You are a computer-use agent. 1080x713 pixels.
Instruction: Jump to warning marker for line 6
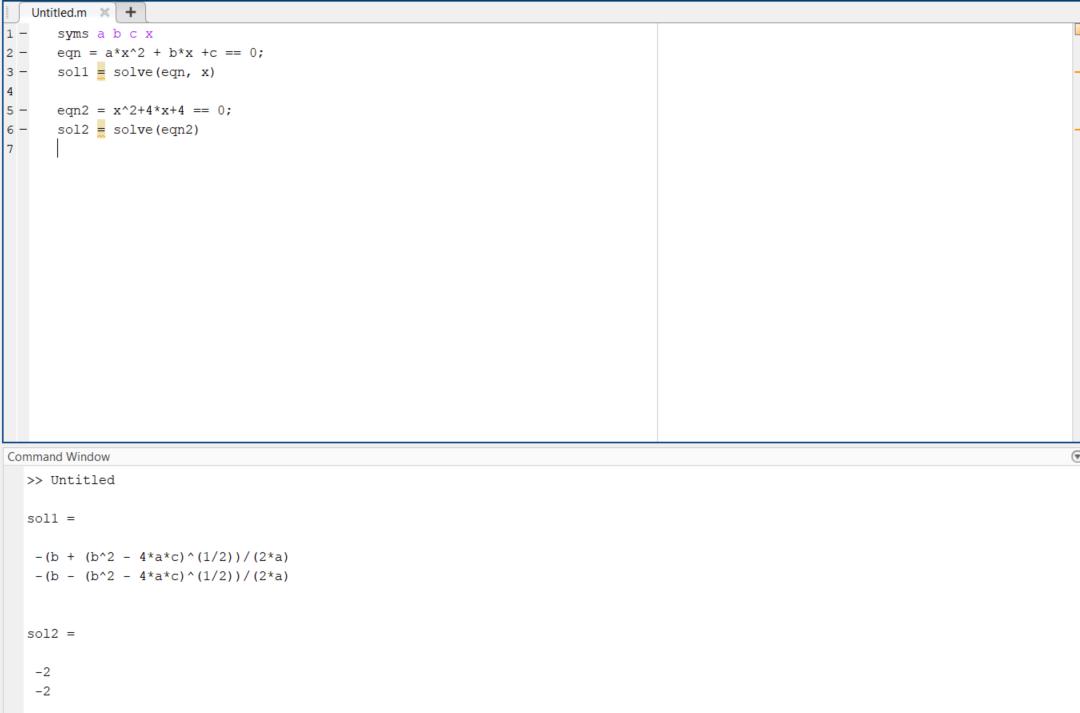click(x=1077, y=130)
